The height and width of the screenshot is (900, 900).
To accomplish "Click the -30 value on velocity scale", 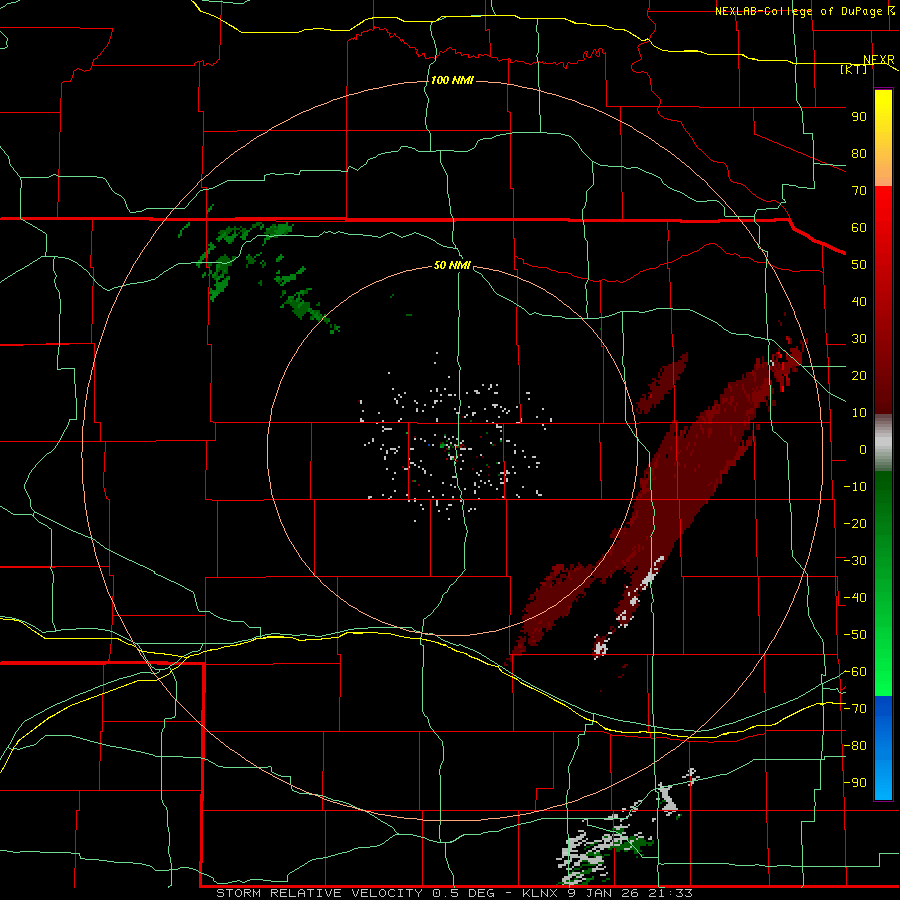I will pyautogui.click(x=855, y=561).
